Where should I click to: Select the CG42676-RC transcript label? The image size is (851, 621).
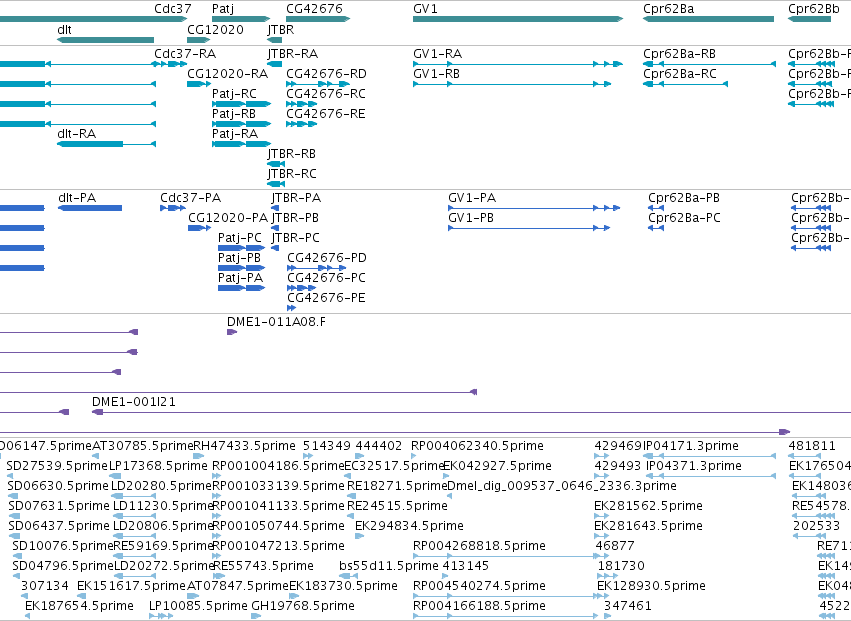326,93
